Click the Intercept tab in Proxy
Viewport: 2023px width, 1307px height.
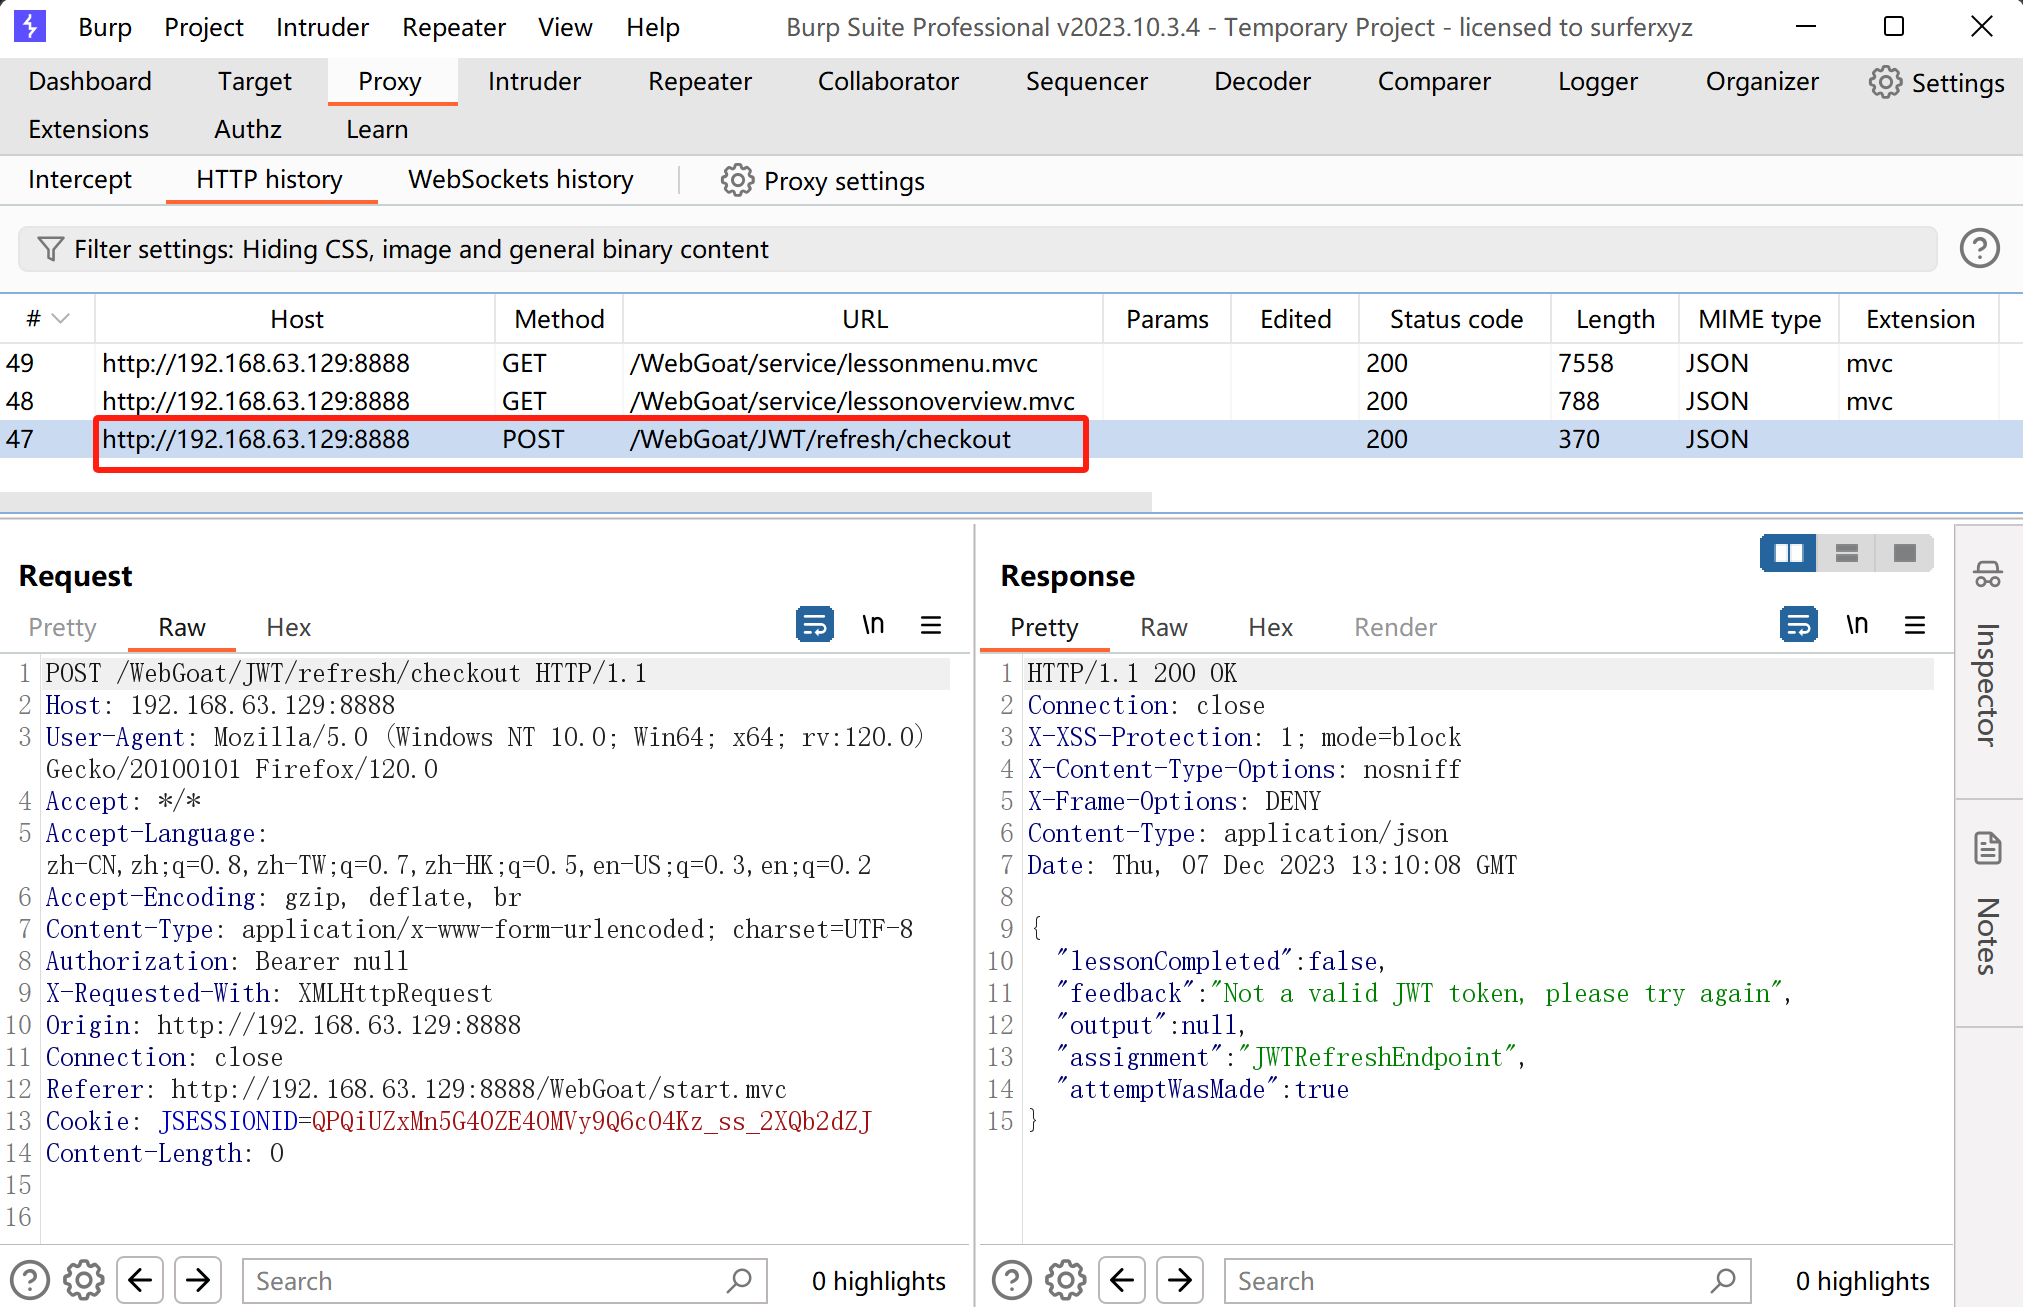[x=81, y=180]
